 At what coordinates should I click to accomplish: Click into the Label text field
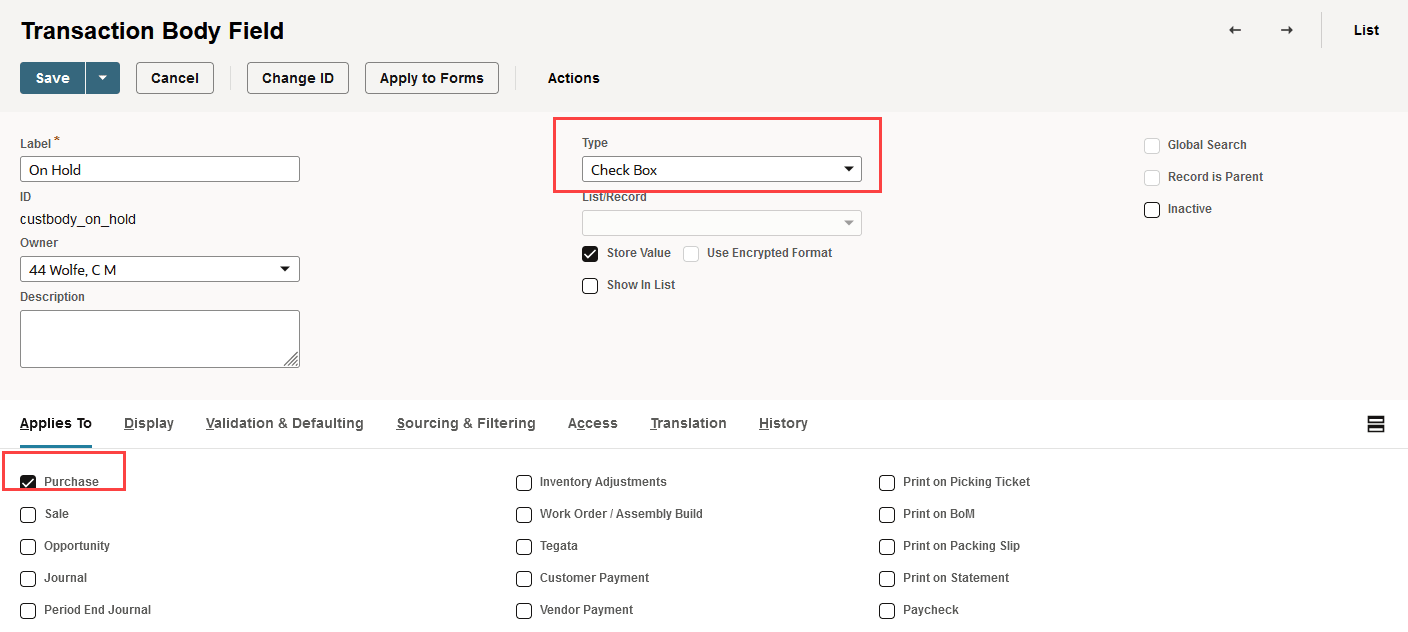click(x=160, y=170)
